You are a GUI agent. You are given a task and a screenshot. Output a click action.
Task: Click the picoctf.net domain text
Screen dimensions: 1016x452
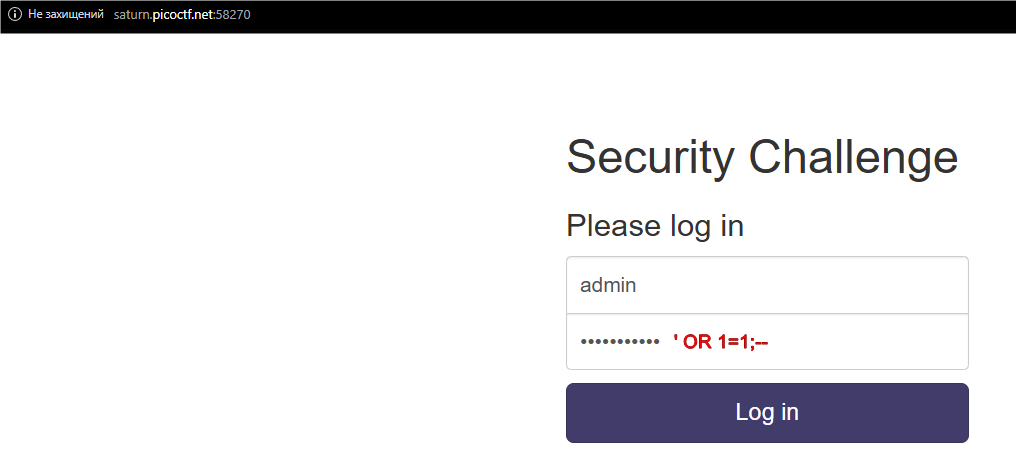point(183,15)
